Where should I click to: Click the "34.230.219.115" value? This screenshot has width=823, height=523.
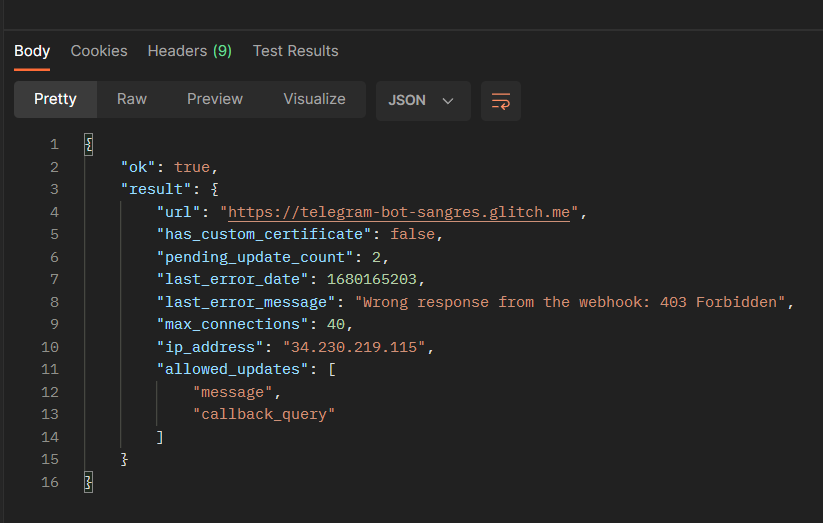pos(354,348)
